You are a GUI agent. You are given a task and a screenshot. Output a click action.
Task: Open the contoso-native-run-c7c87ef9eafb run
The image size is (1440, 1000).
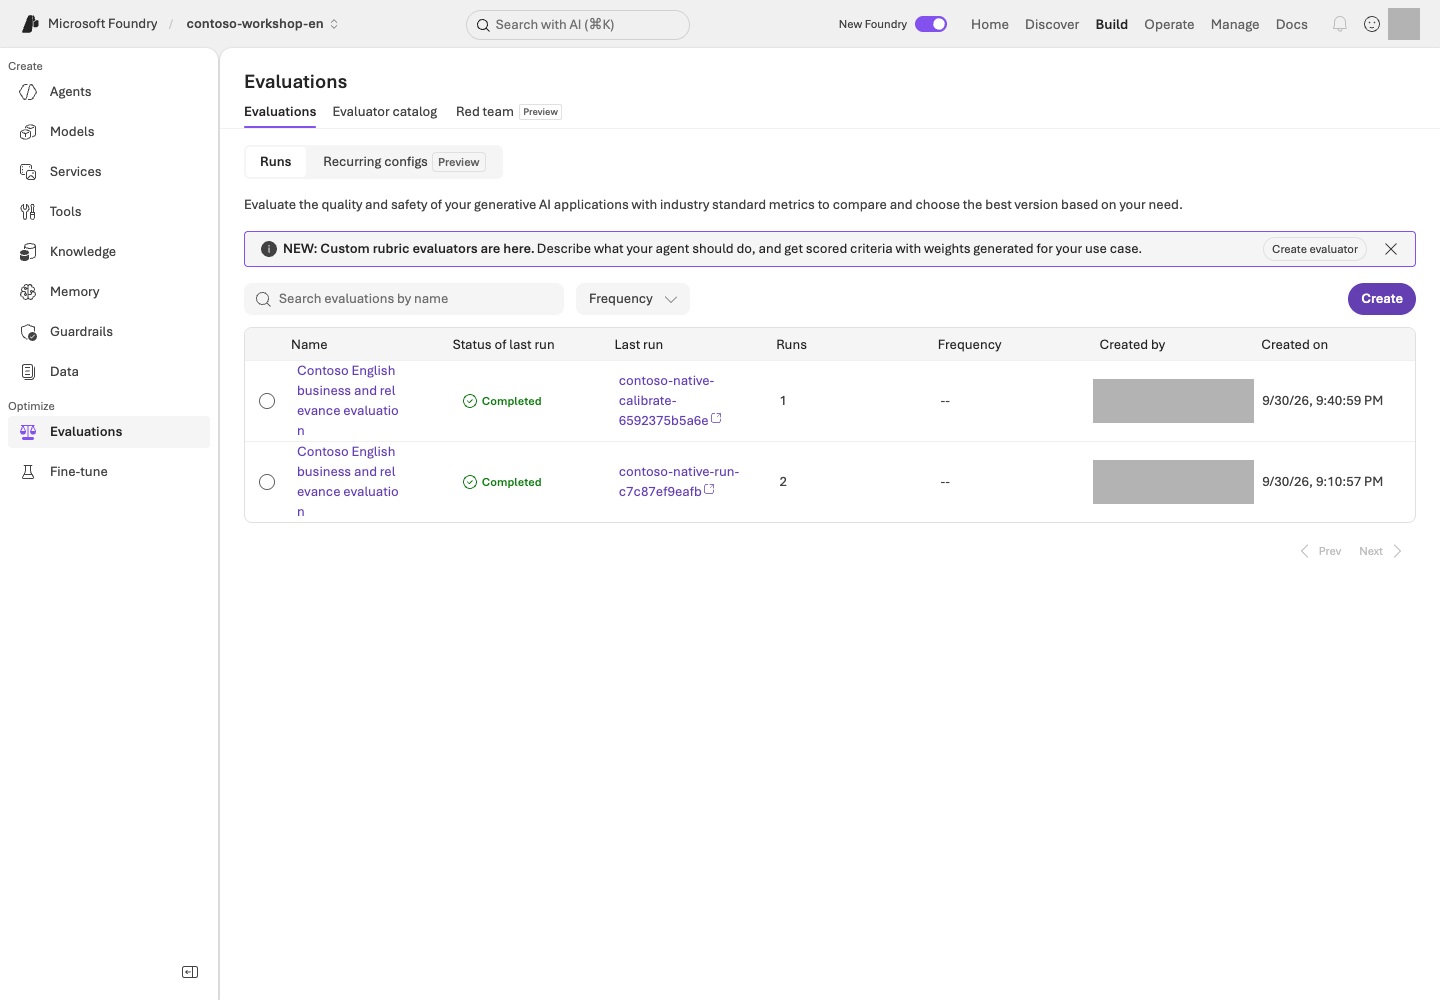[x=678, y=482]
